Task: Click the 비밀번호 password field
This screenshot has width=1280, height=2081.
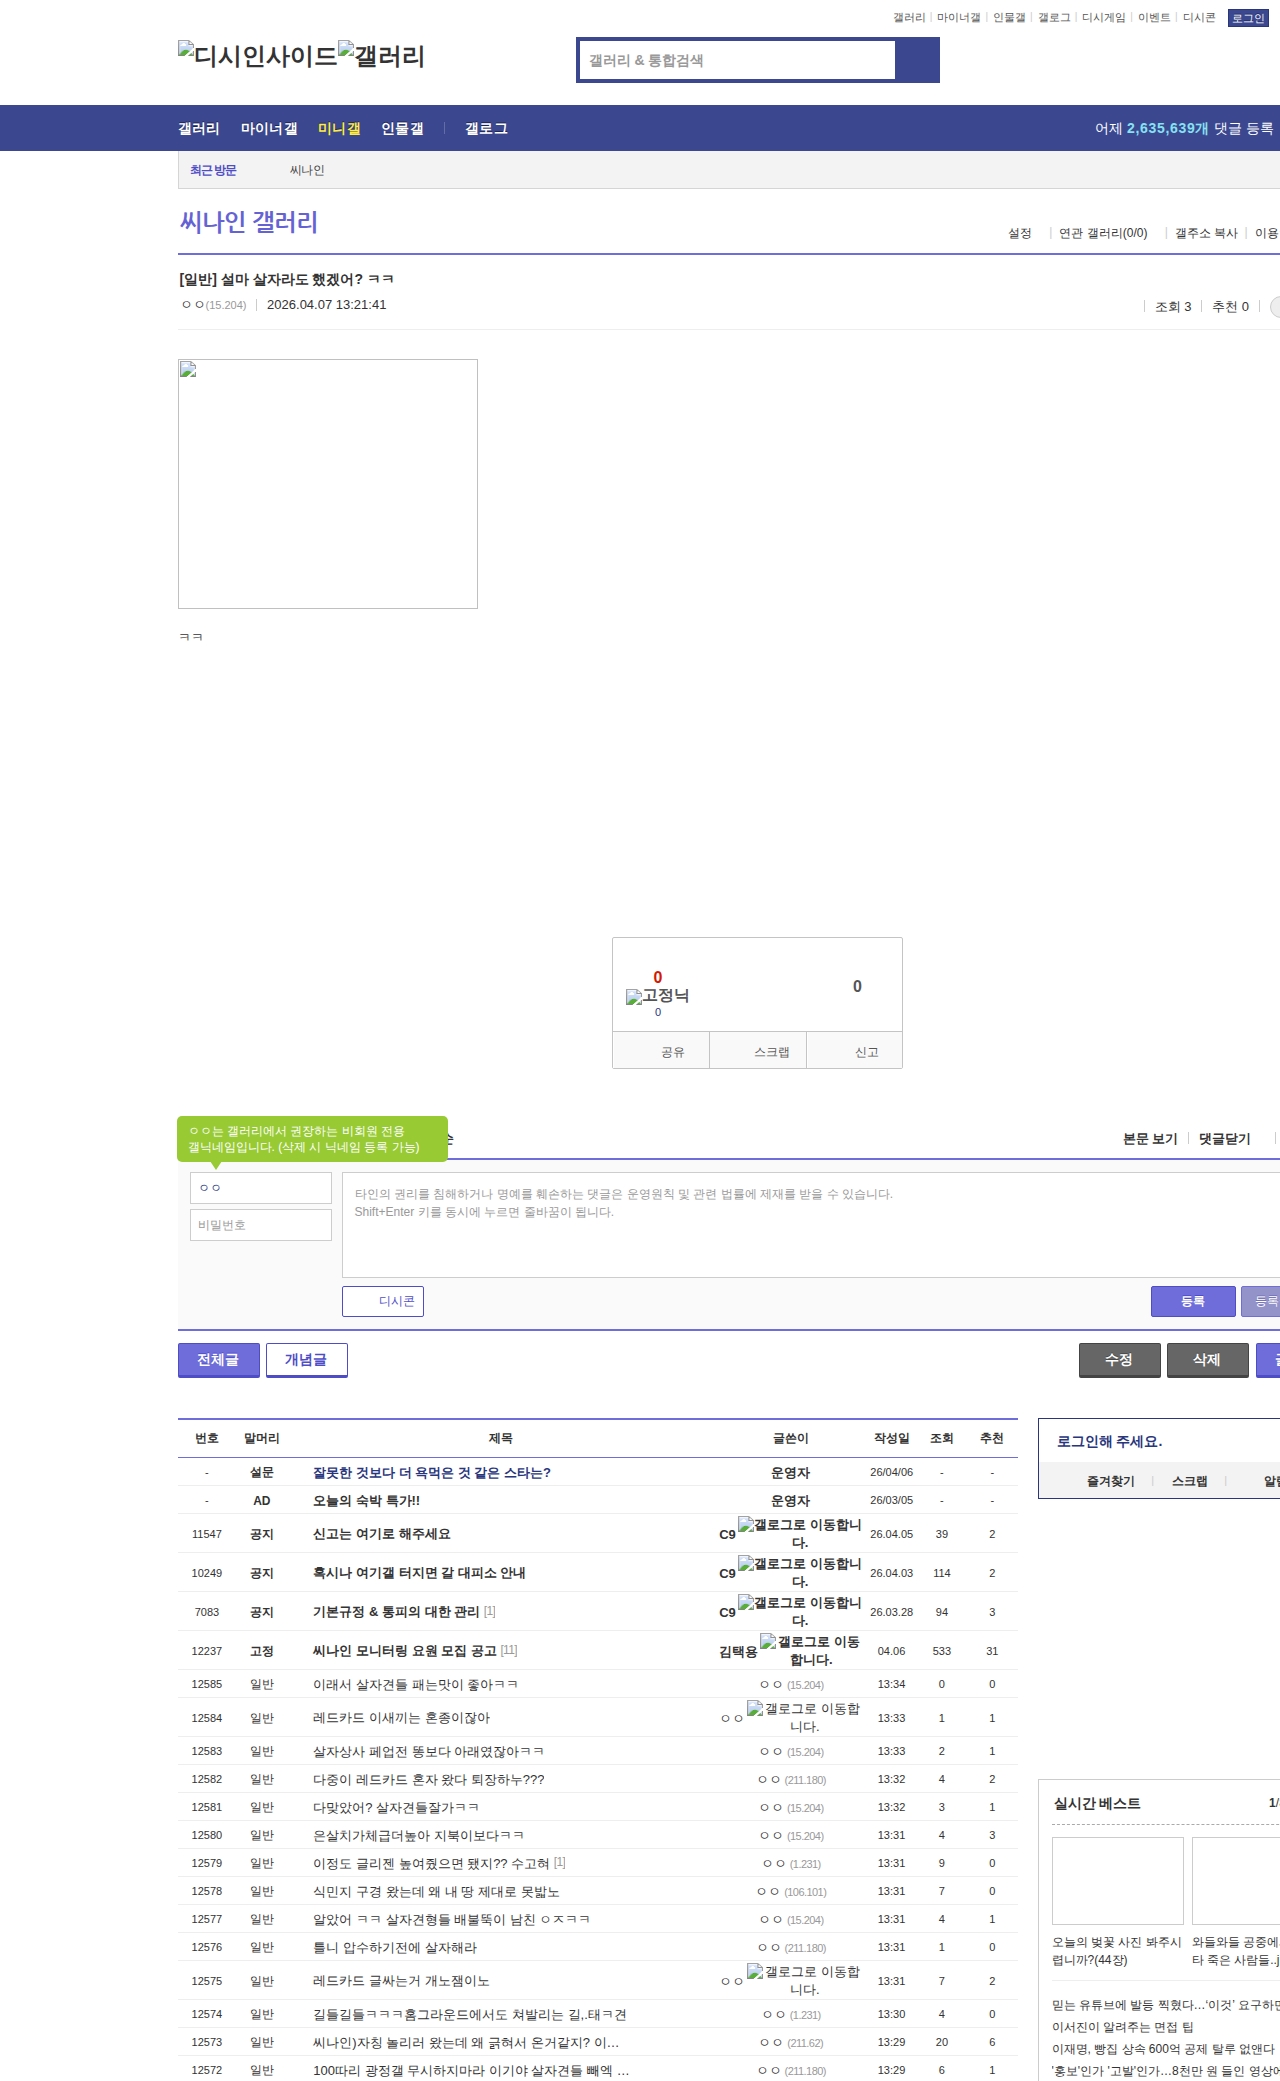Action: (261, 1225)
